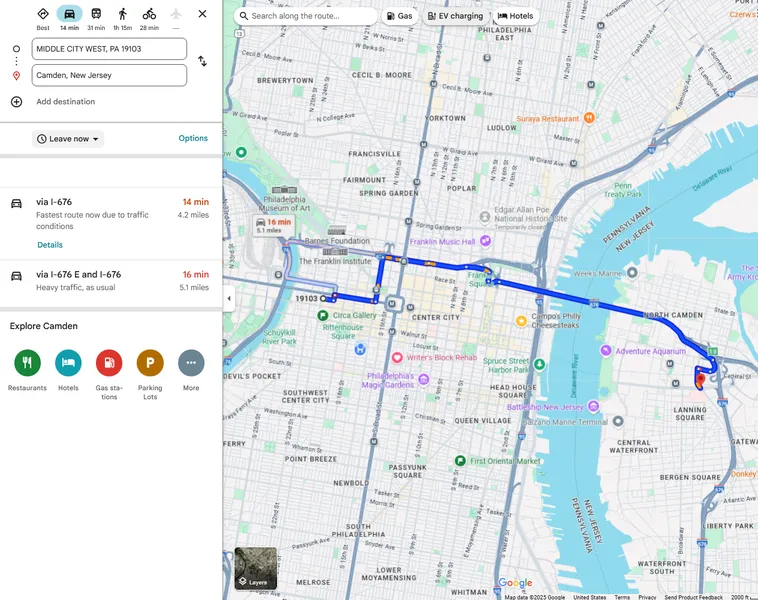The image size is (758, 600).
Task: Switch to Cycling travel mode
Action: [x=149, y=14]
